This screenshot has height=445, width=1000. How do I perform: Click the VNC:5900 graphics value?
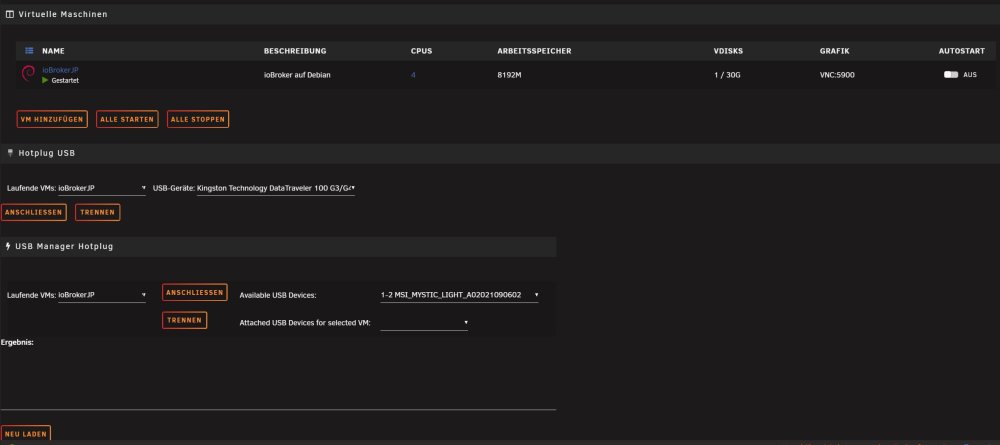coord(837,75)
